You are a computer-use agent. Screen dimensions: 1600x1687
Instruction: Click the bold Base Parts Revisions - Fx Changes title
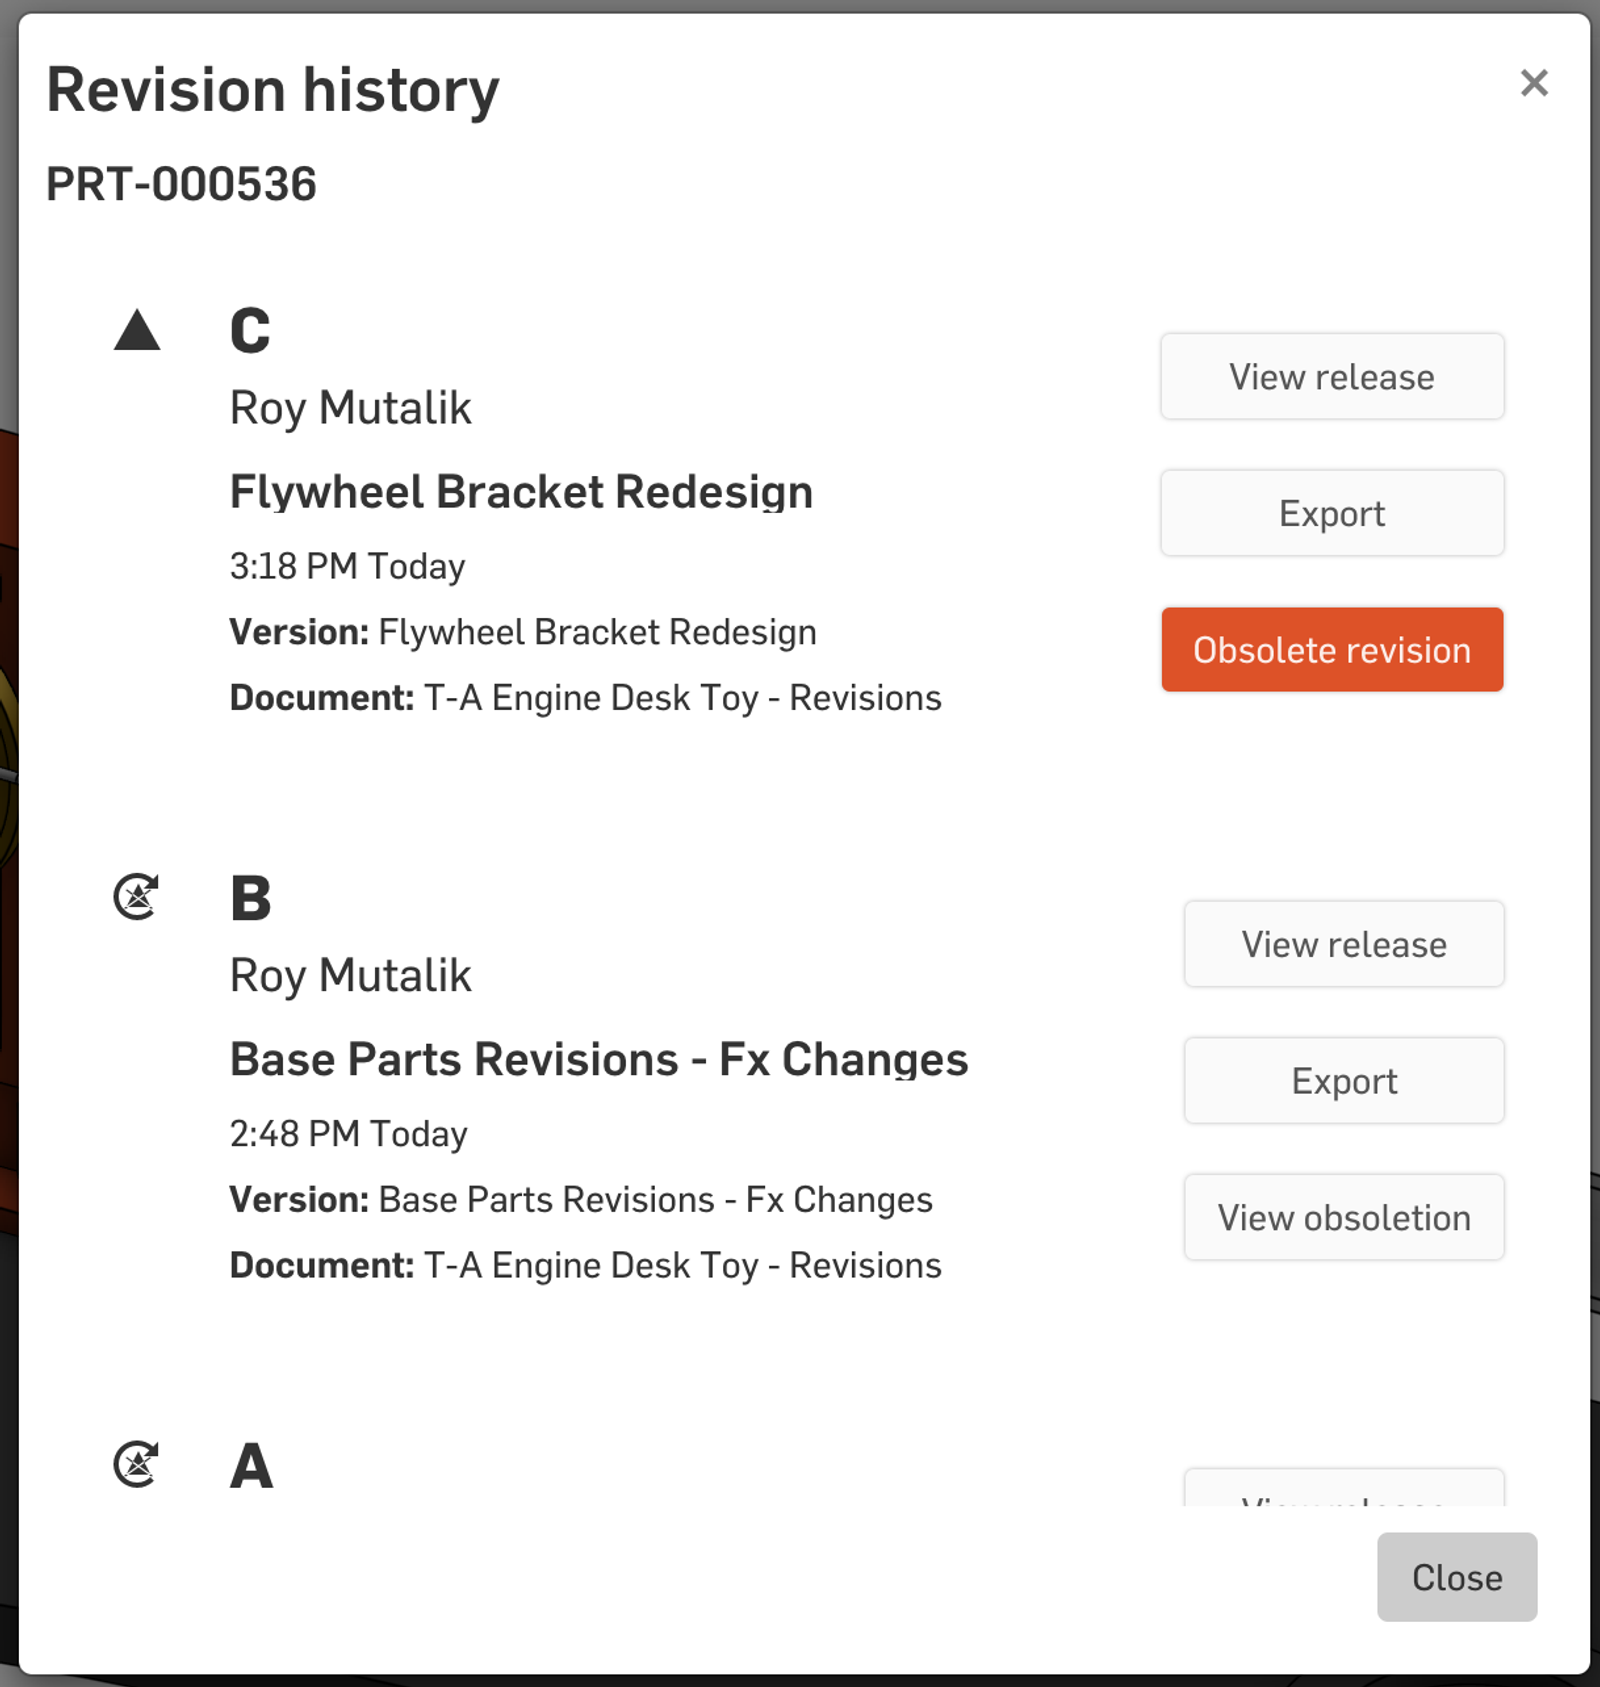click(598, 1059)
